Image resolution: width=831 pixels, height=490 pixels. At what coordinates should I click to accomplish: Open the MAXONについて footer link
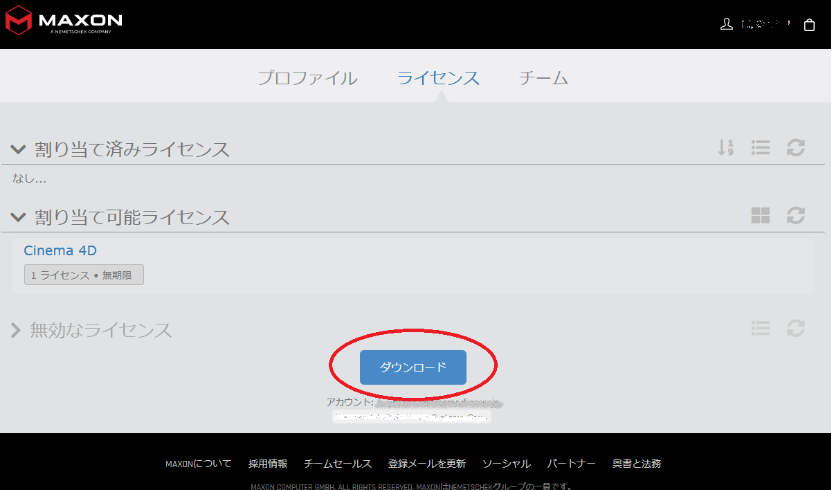tap(198, 464)
